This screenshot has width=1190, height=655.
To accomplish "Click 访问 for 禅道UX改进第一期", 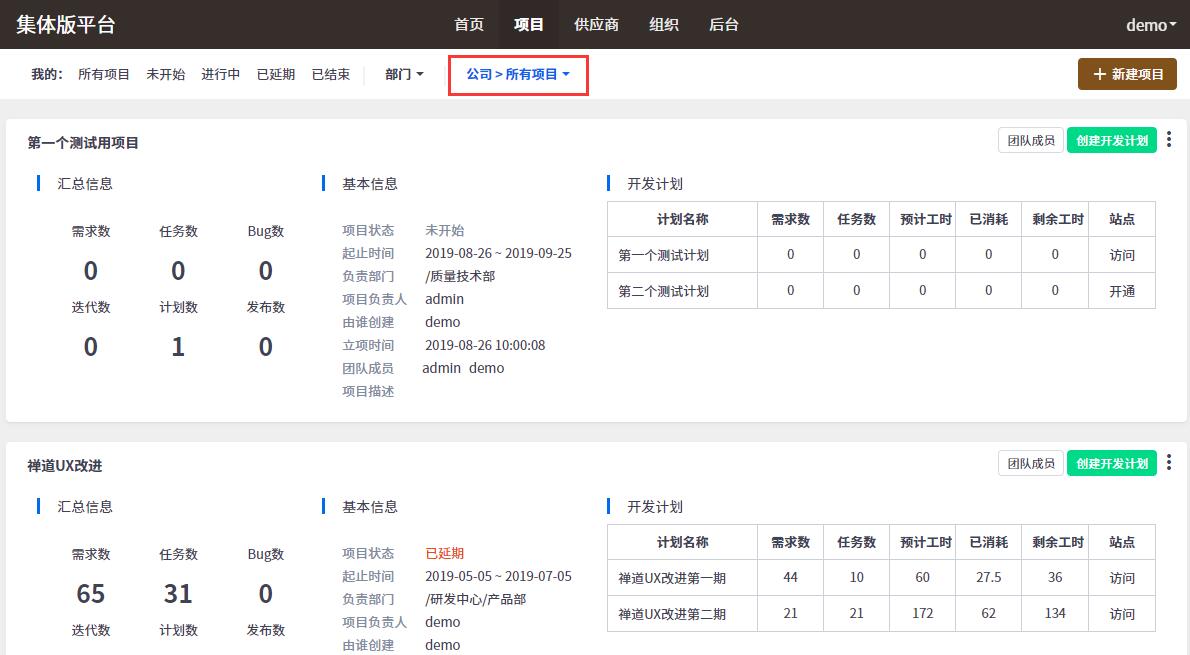I will [1122, 578].
